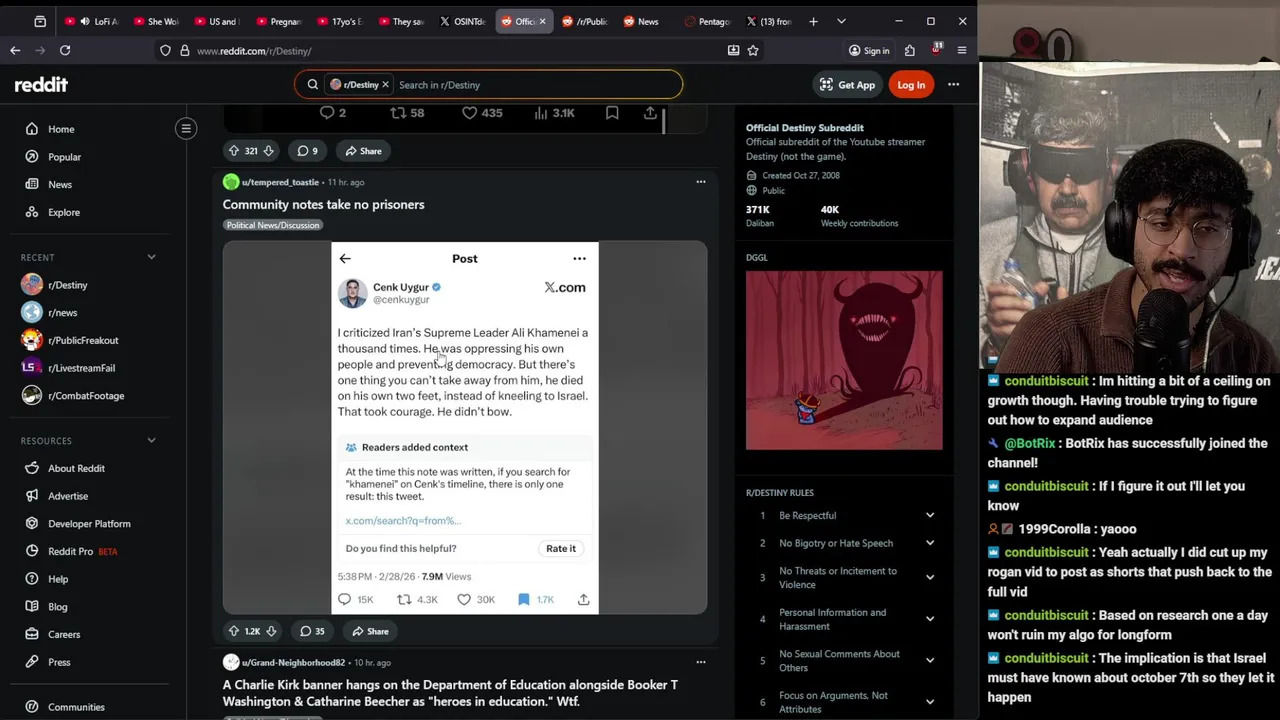
Task: Open the Firefox hamburger menu
Action: (x=962, y=50)
